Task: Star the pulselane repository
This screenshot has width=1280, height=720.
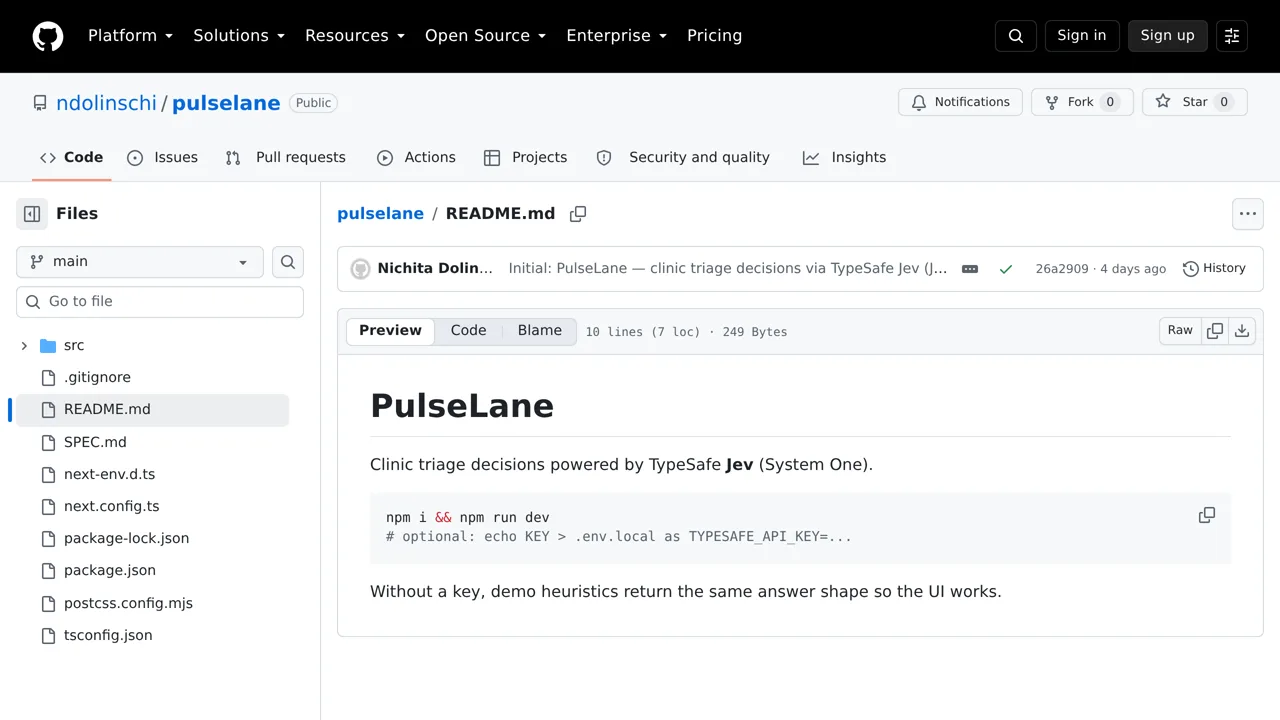Action: [x=1195, y=102]
